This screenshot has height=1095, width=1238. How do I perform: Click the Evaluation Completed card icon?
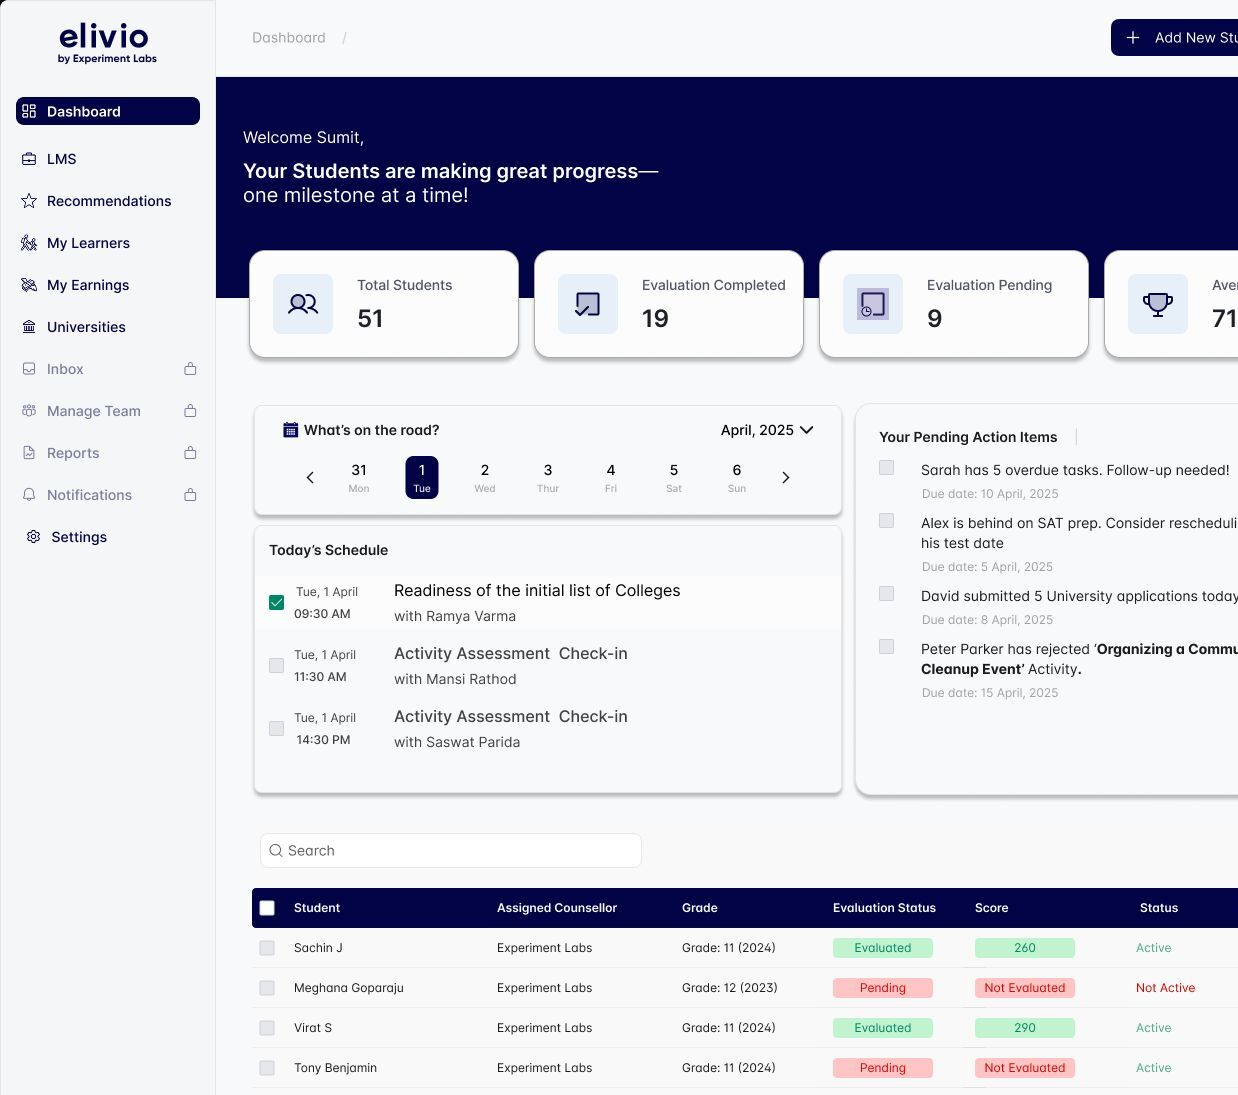point(588,304)
